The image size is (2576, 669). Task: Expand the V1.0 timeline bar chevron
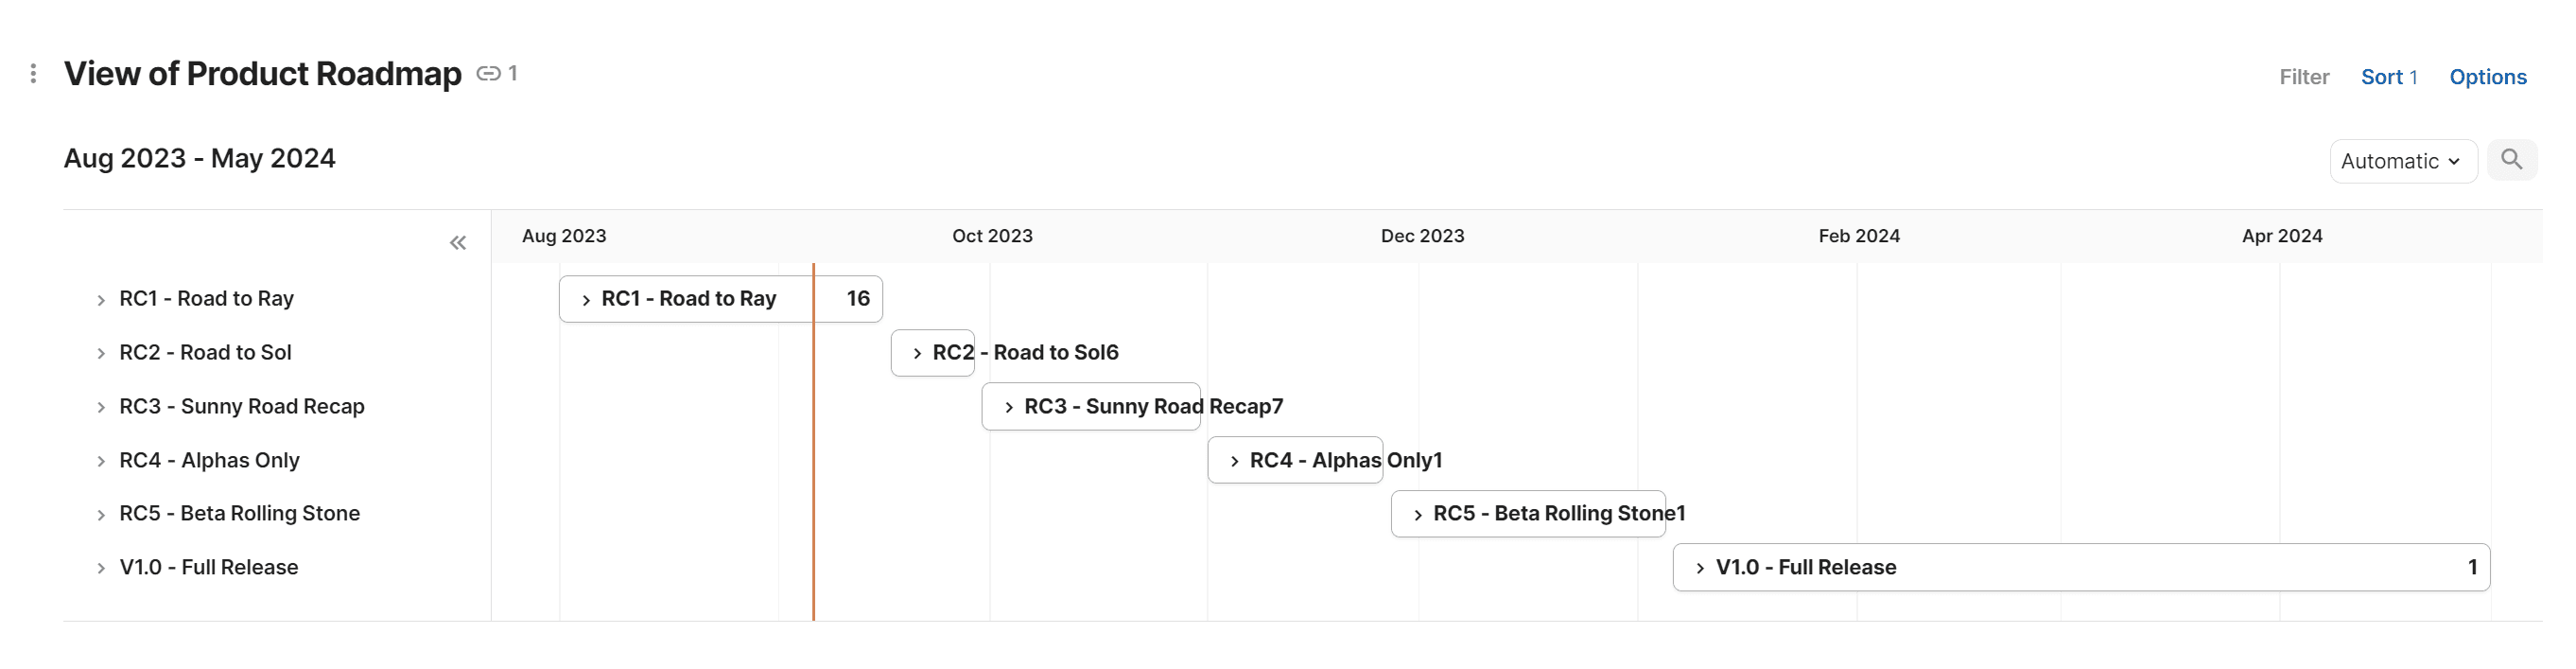[x=1700, y=569]
